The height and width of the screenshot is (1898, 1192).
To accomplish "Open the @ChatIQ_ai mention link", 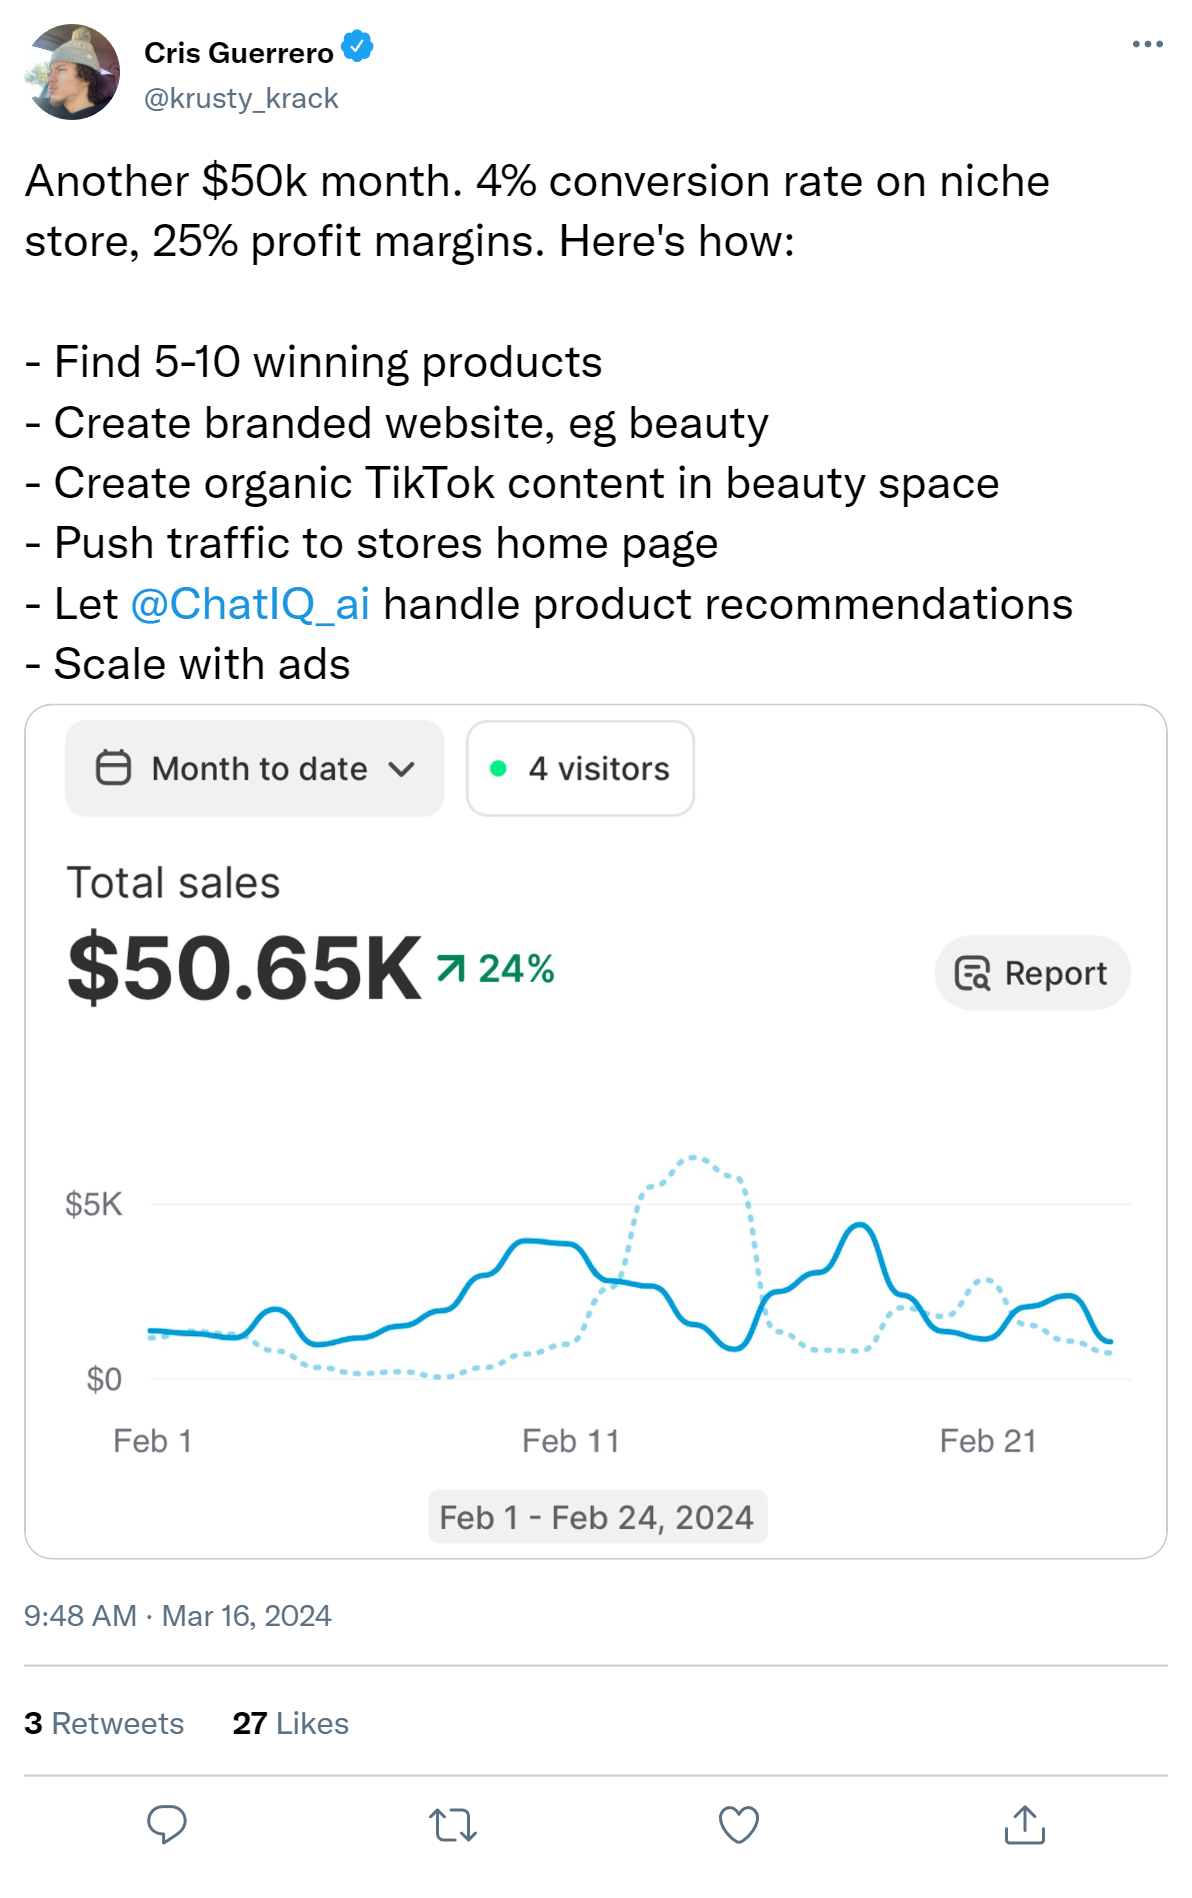I will pos(250,604).
